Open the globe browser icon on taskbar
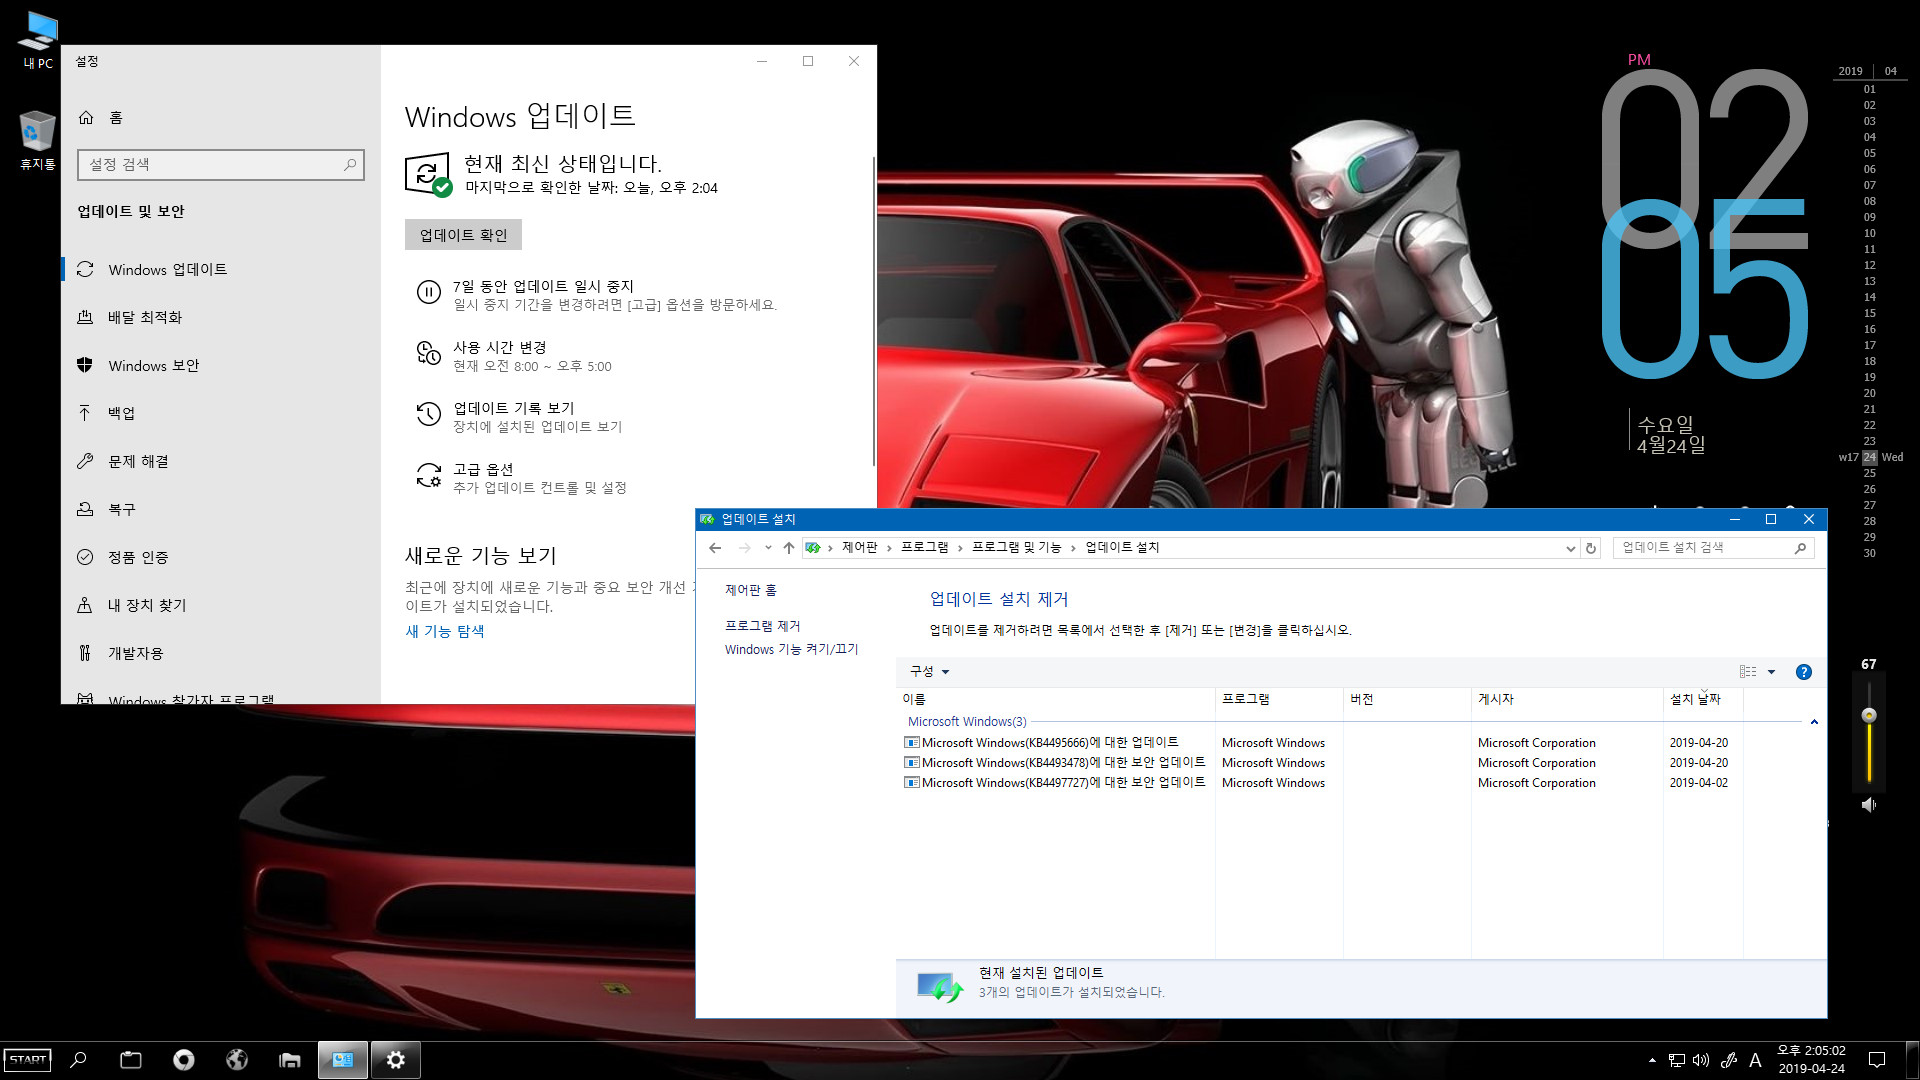 click(x=237, y=1060)
